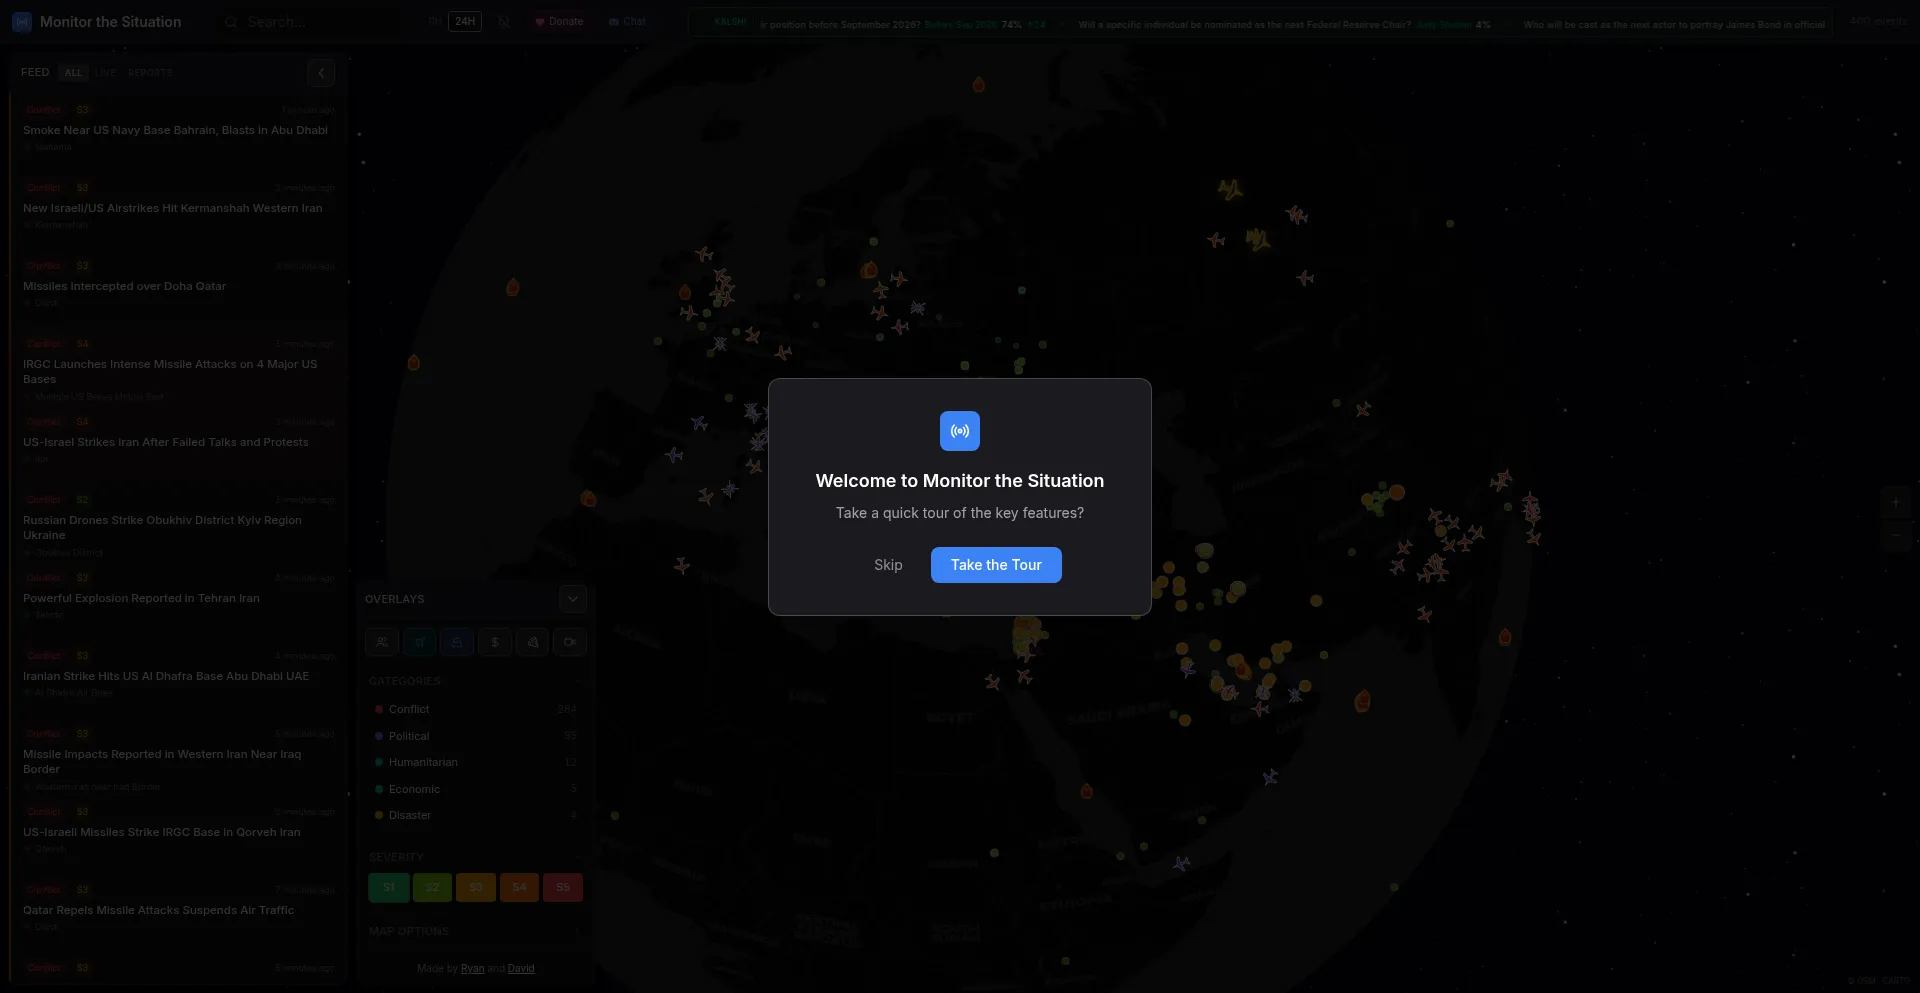Select the 24H time range
1920x993 pixels.
click(x=465, y=21)
